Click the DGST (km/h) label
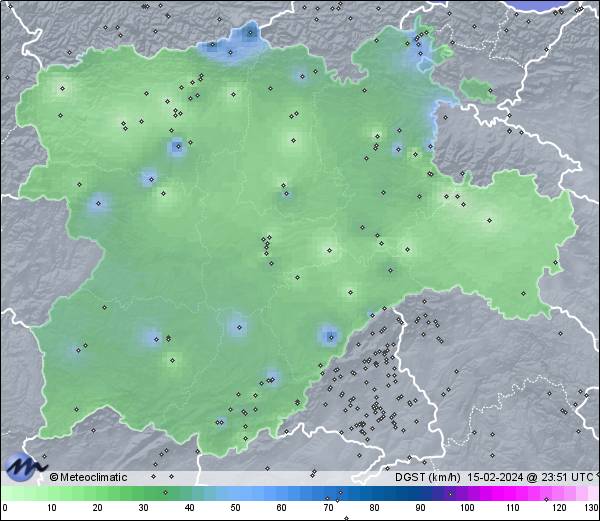This screenshot has width=600, height=521. (x=428, y=477)
